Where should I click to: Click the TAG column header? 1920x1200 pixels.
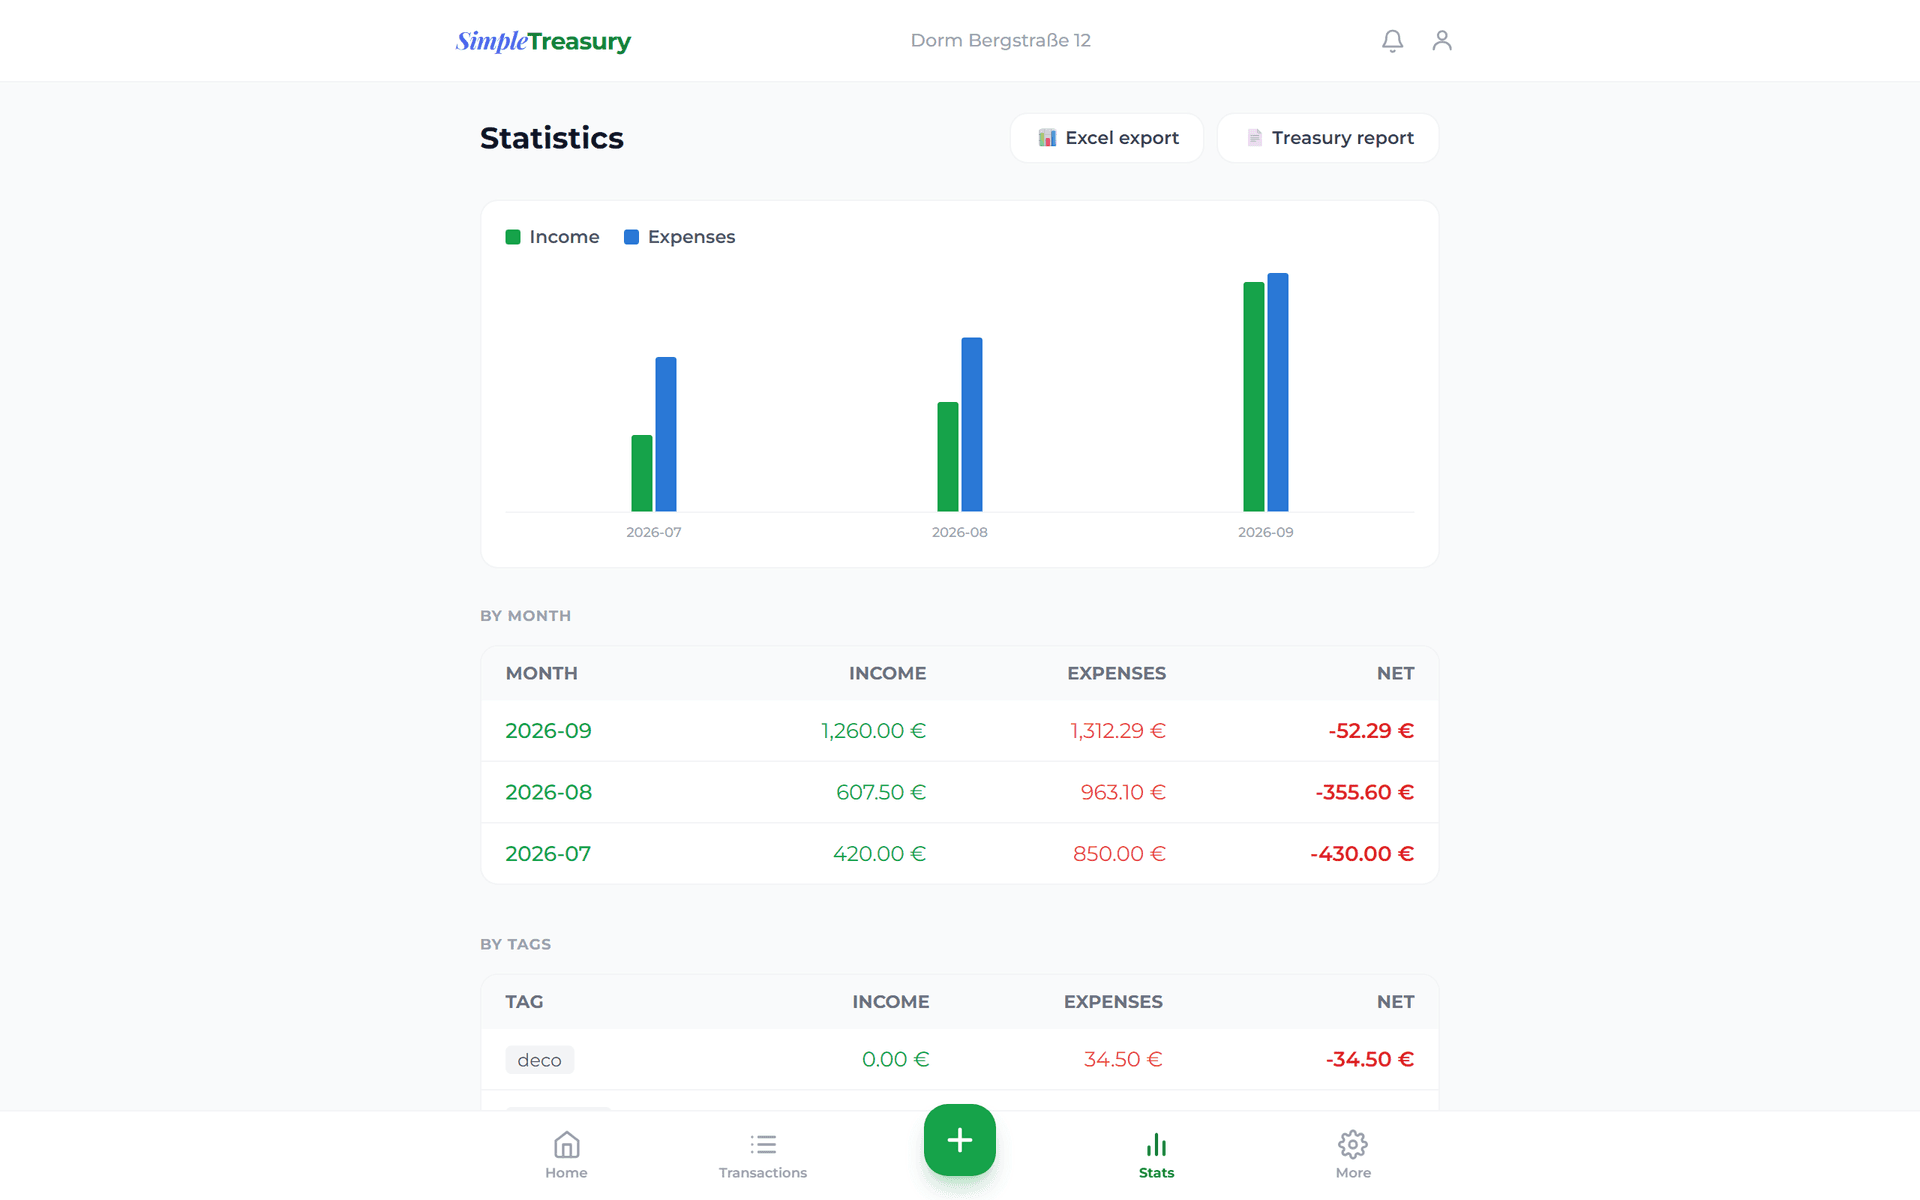524,1001
